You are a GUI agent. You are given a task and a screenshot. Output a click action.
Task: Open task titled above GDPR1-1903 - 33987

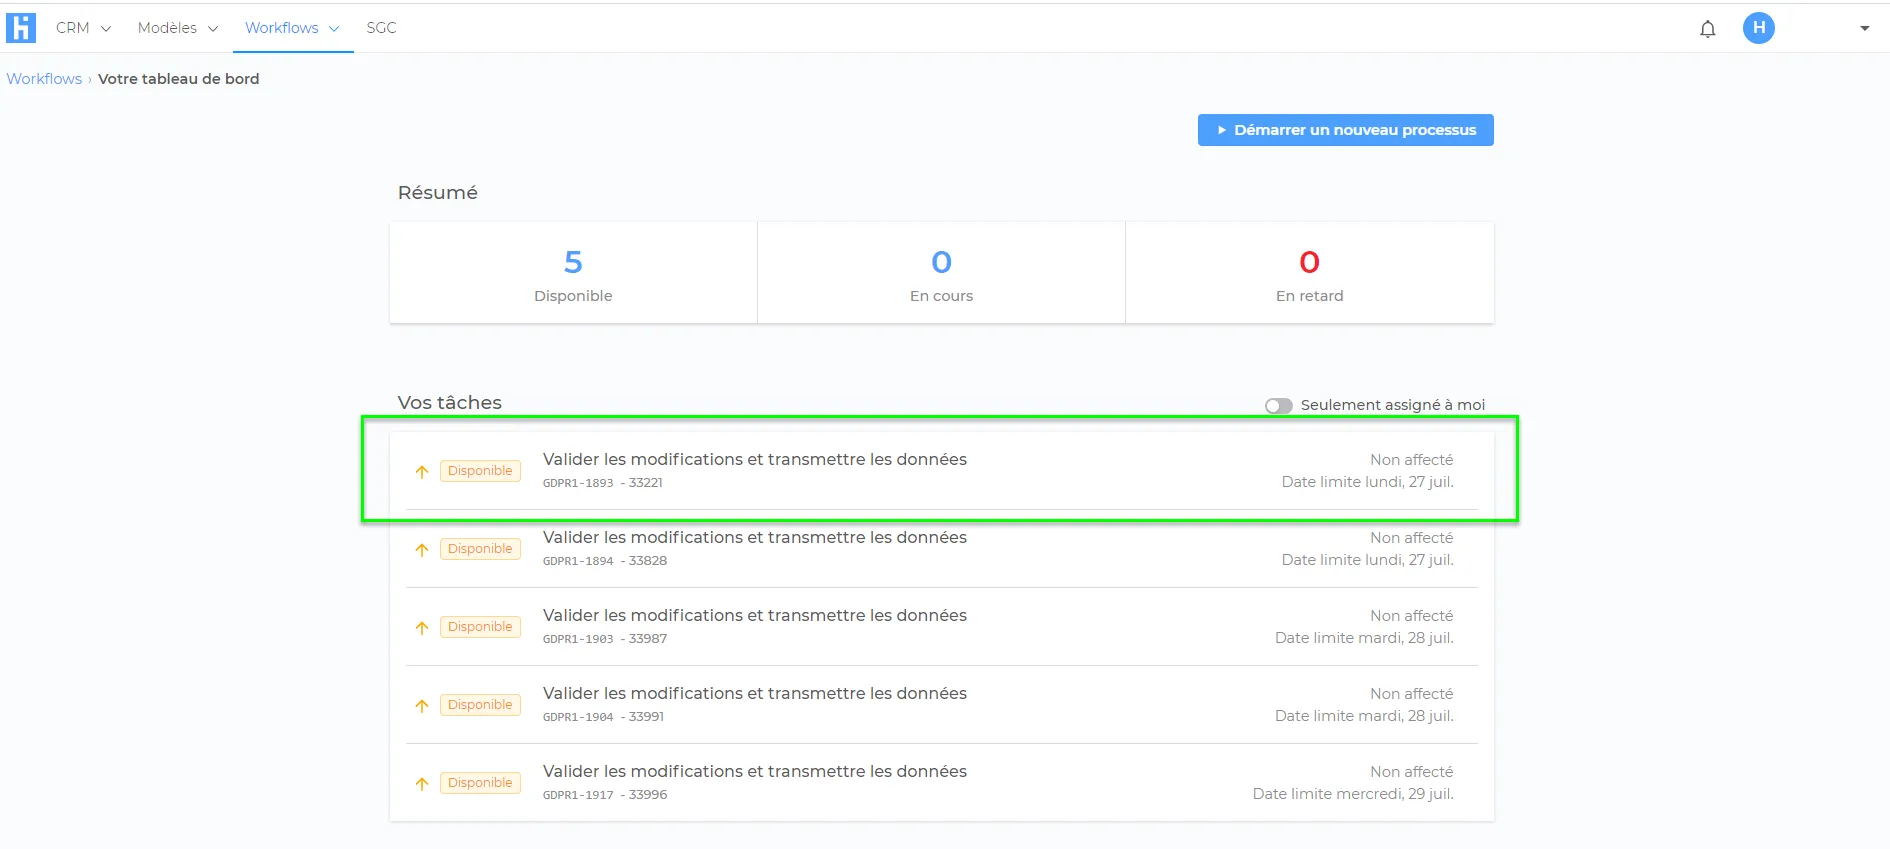(x=755, y=615)
